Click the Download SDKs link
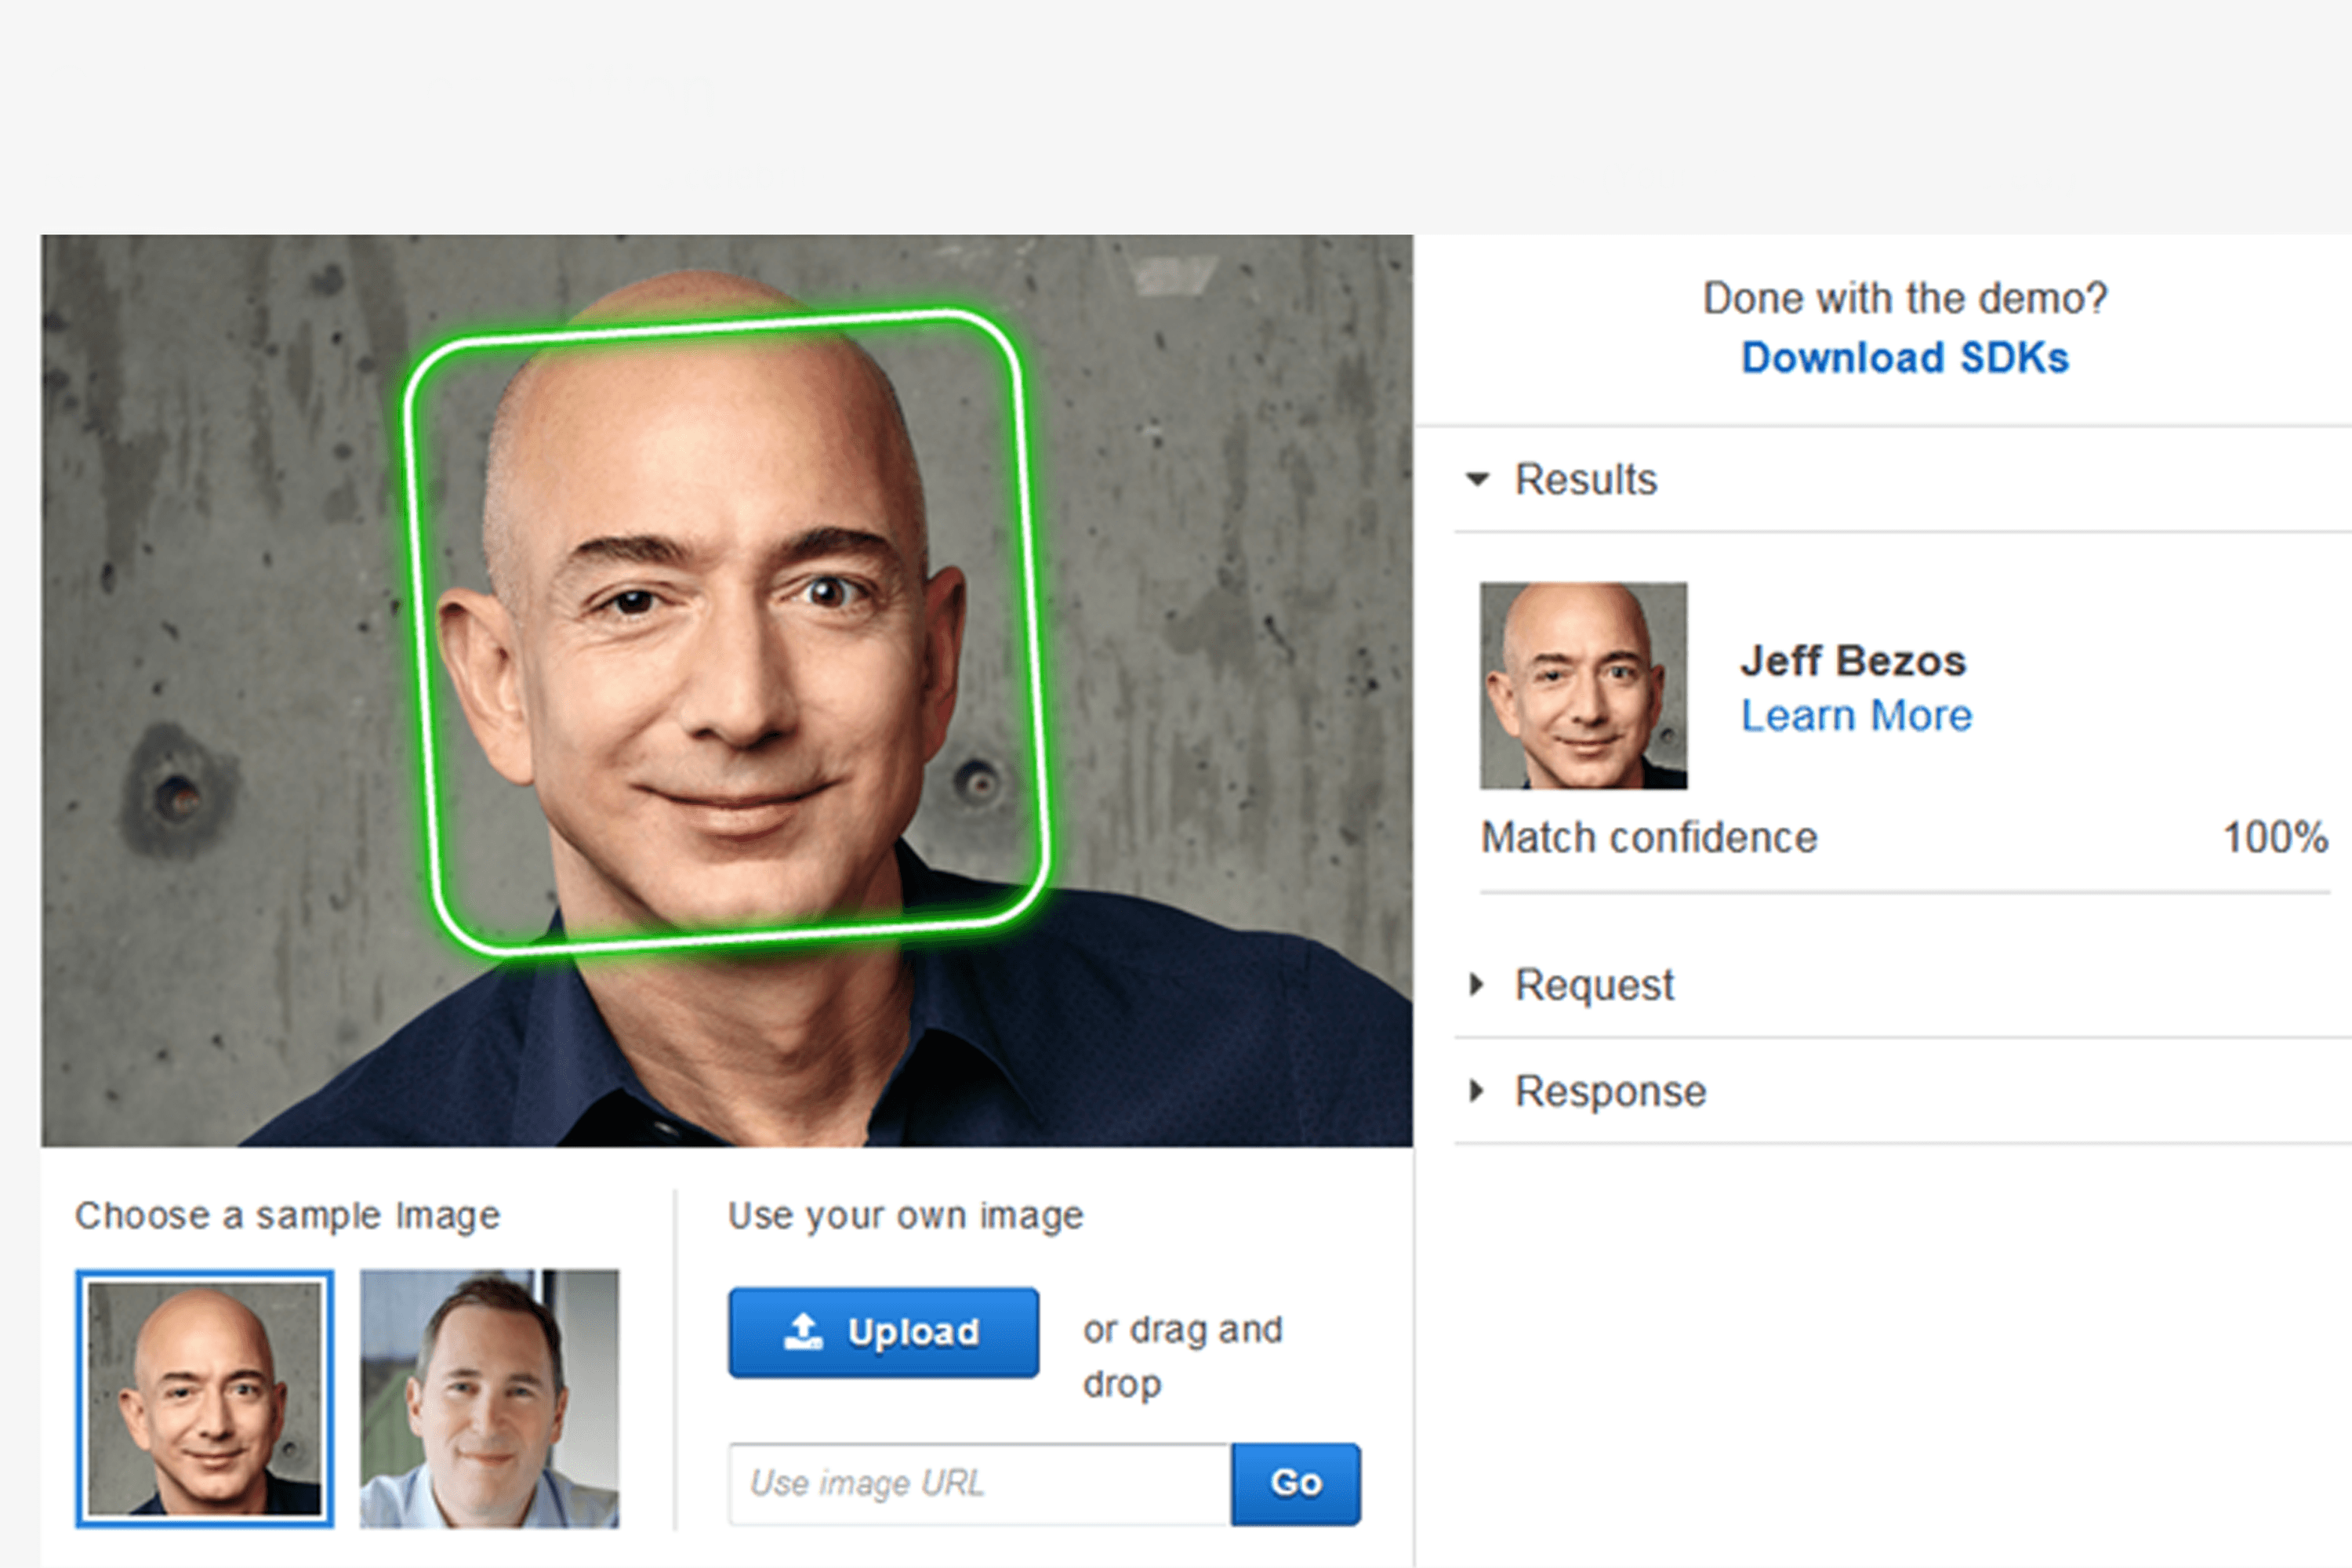This screenshot has height=1568, width=2352. click(x=1904, y=358)
